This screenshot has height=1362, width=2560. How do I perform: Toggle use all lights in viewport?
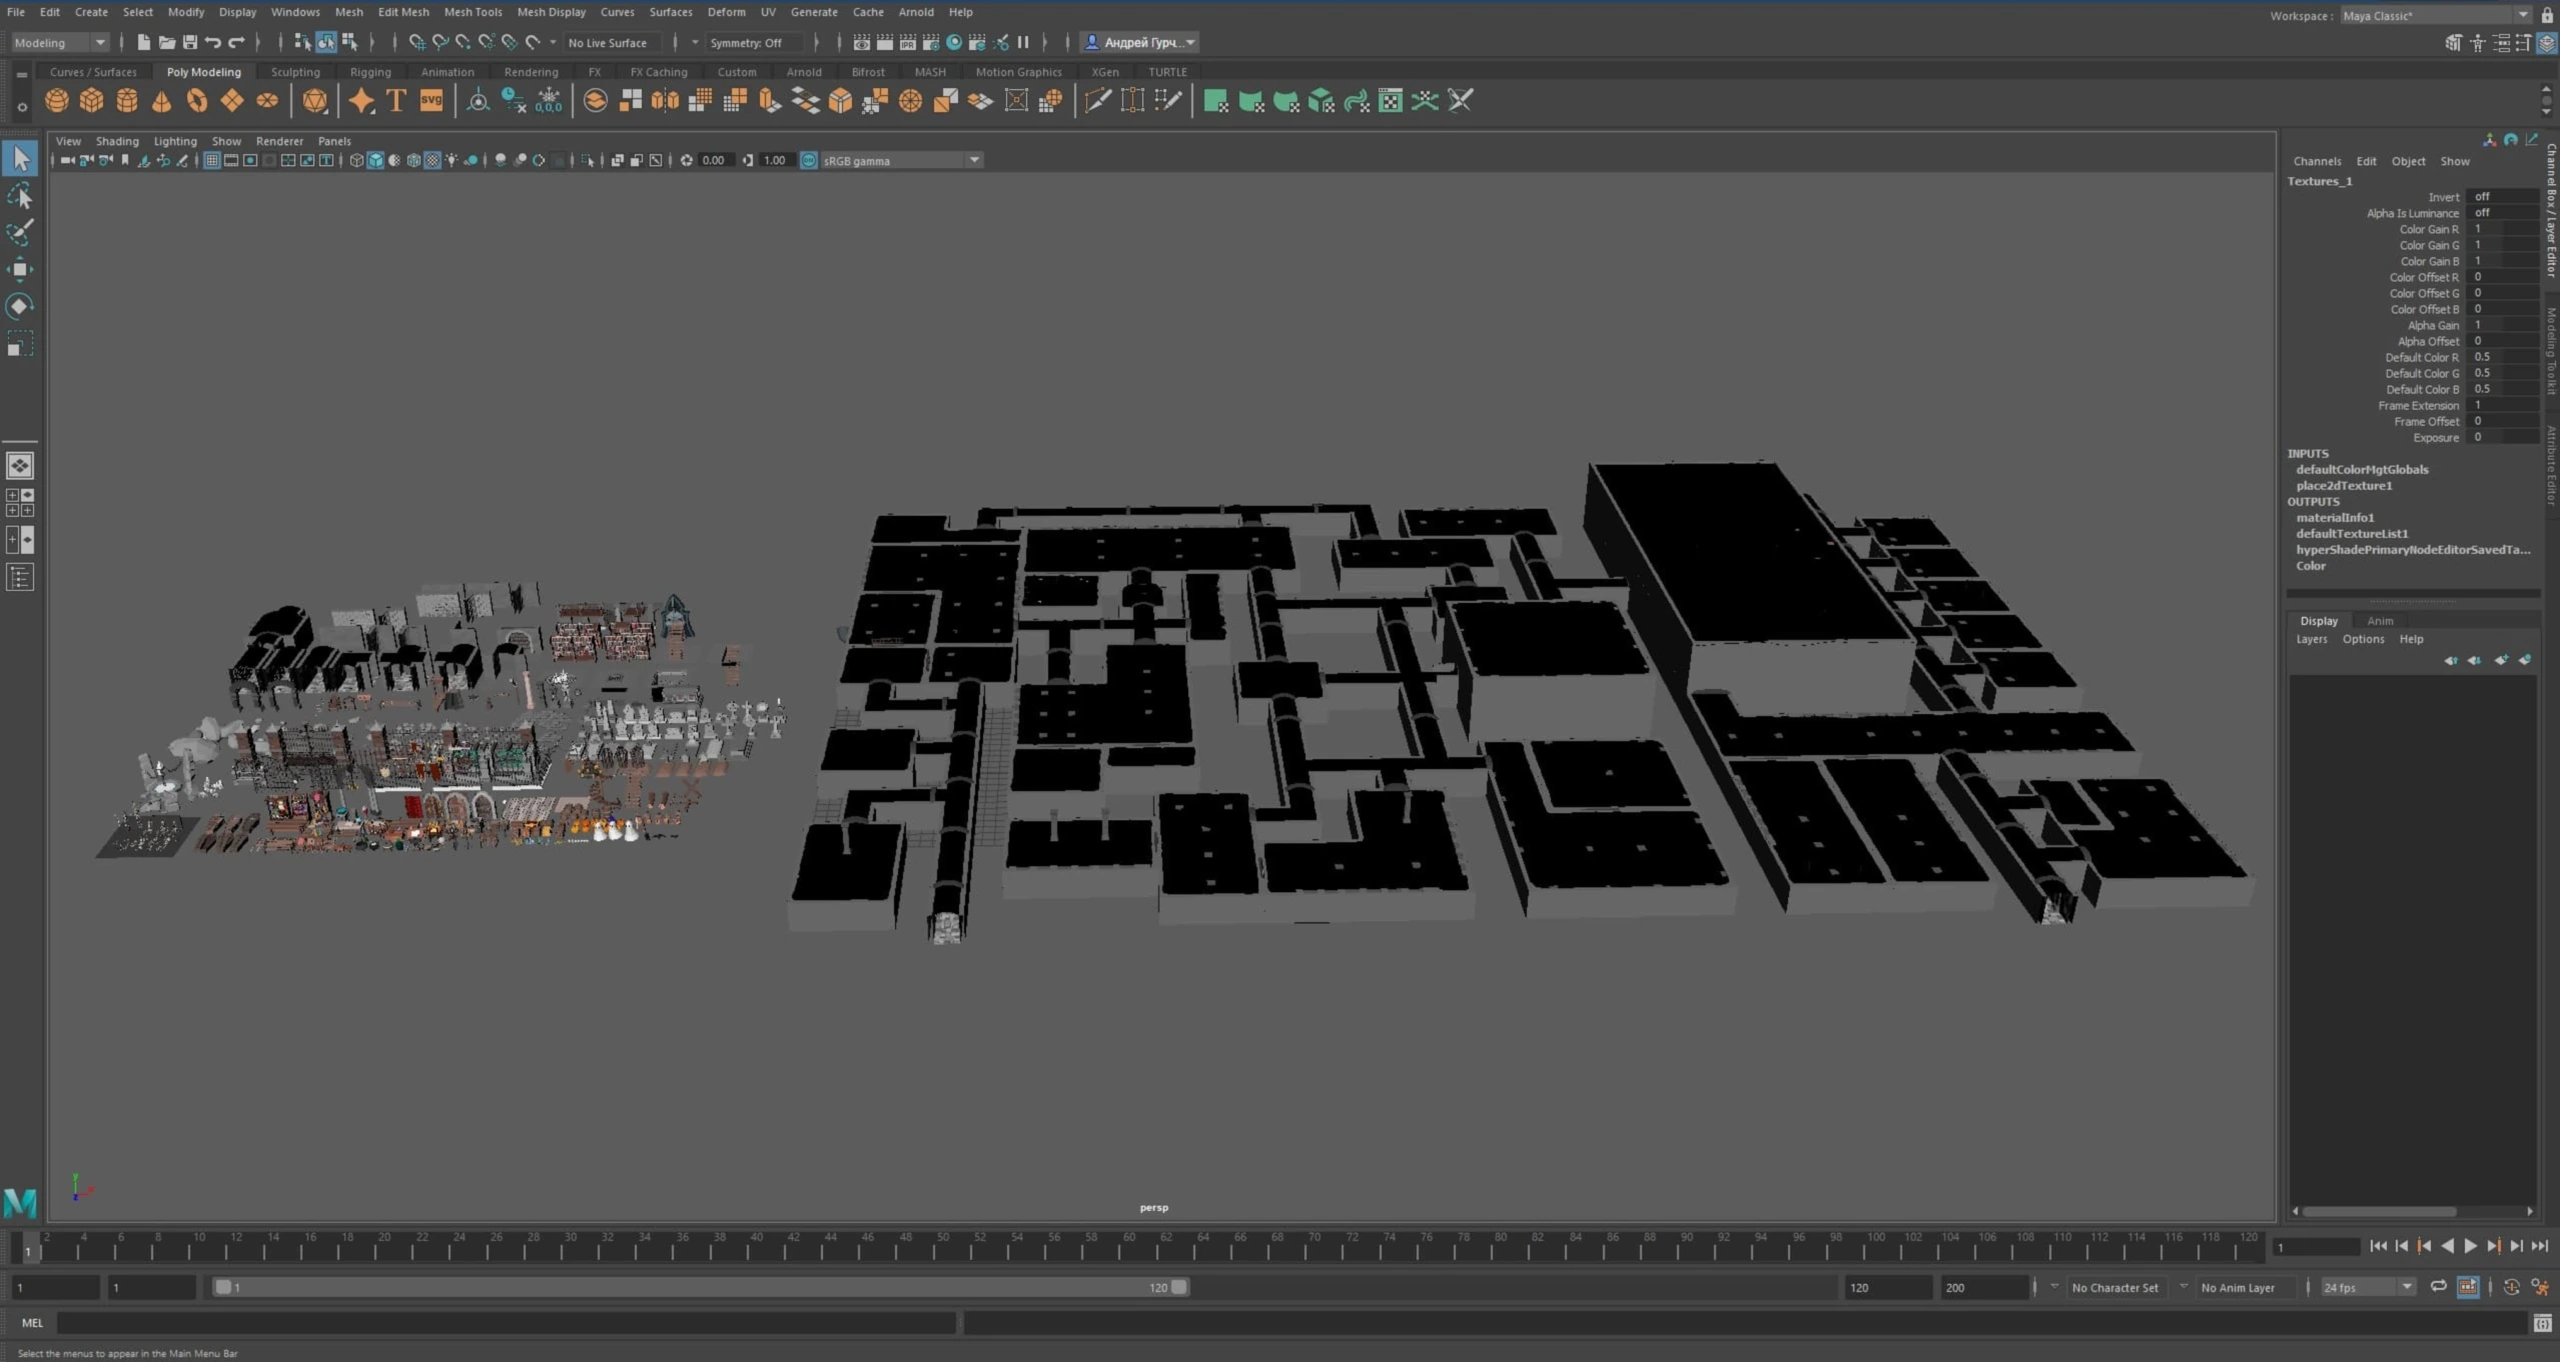[x=451, y=160]
